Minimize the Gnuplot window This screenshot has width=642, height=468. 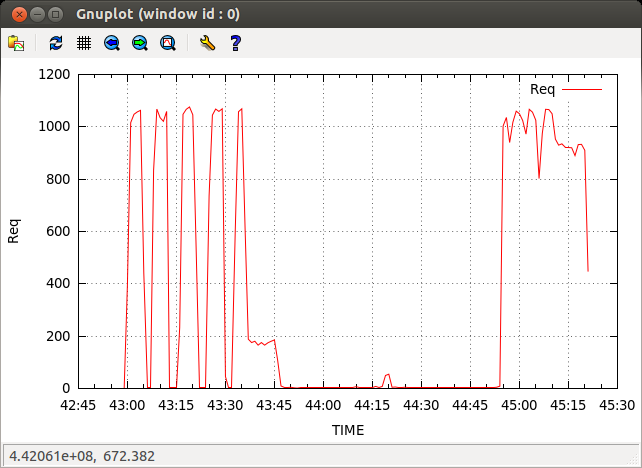click(x=37, y=15)
